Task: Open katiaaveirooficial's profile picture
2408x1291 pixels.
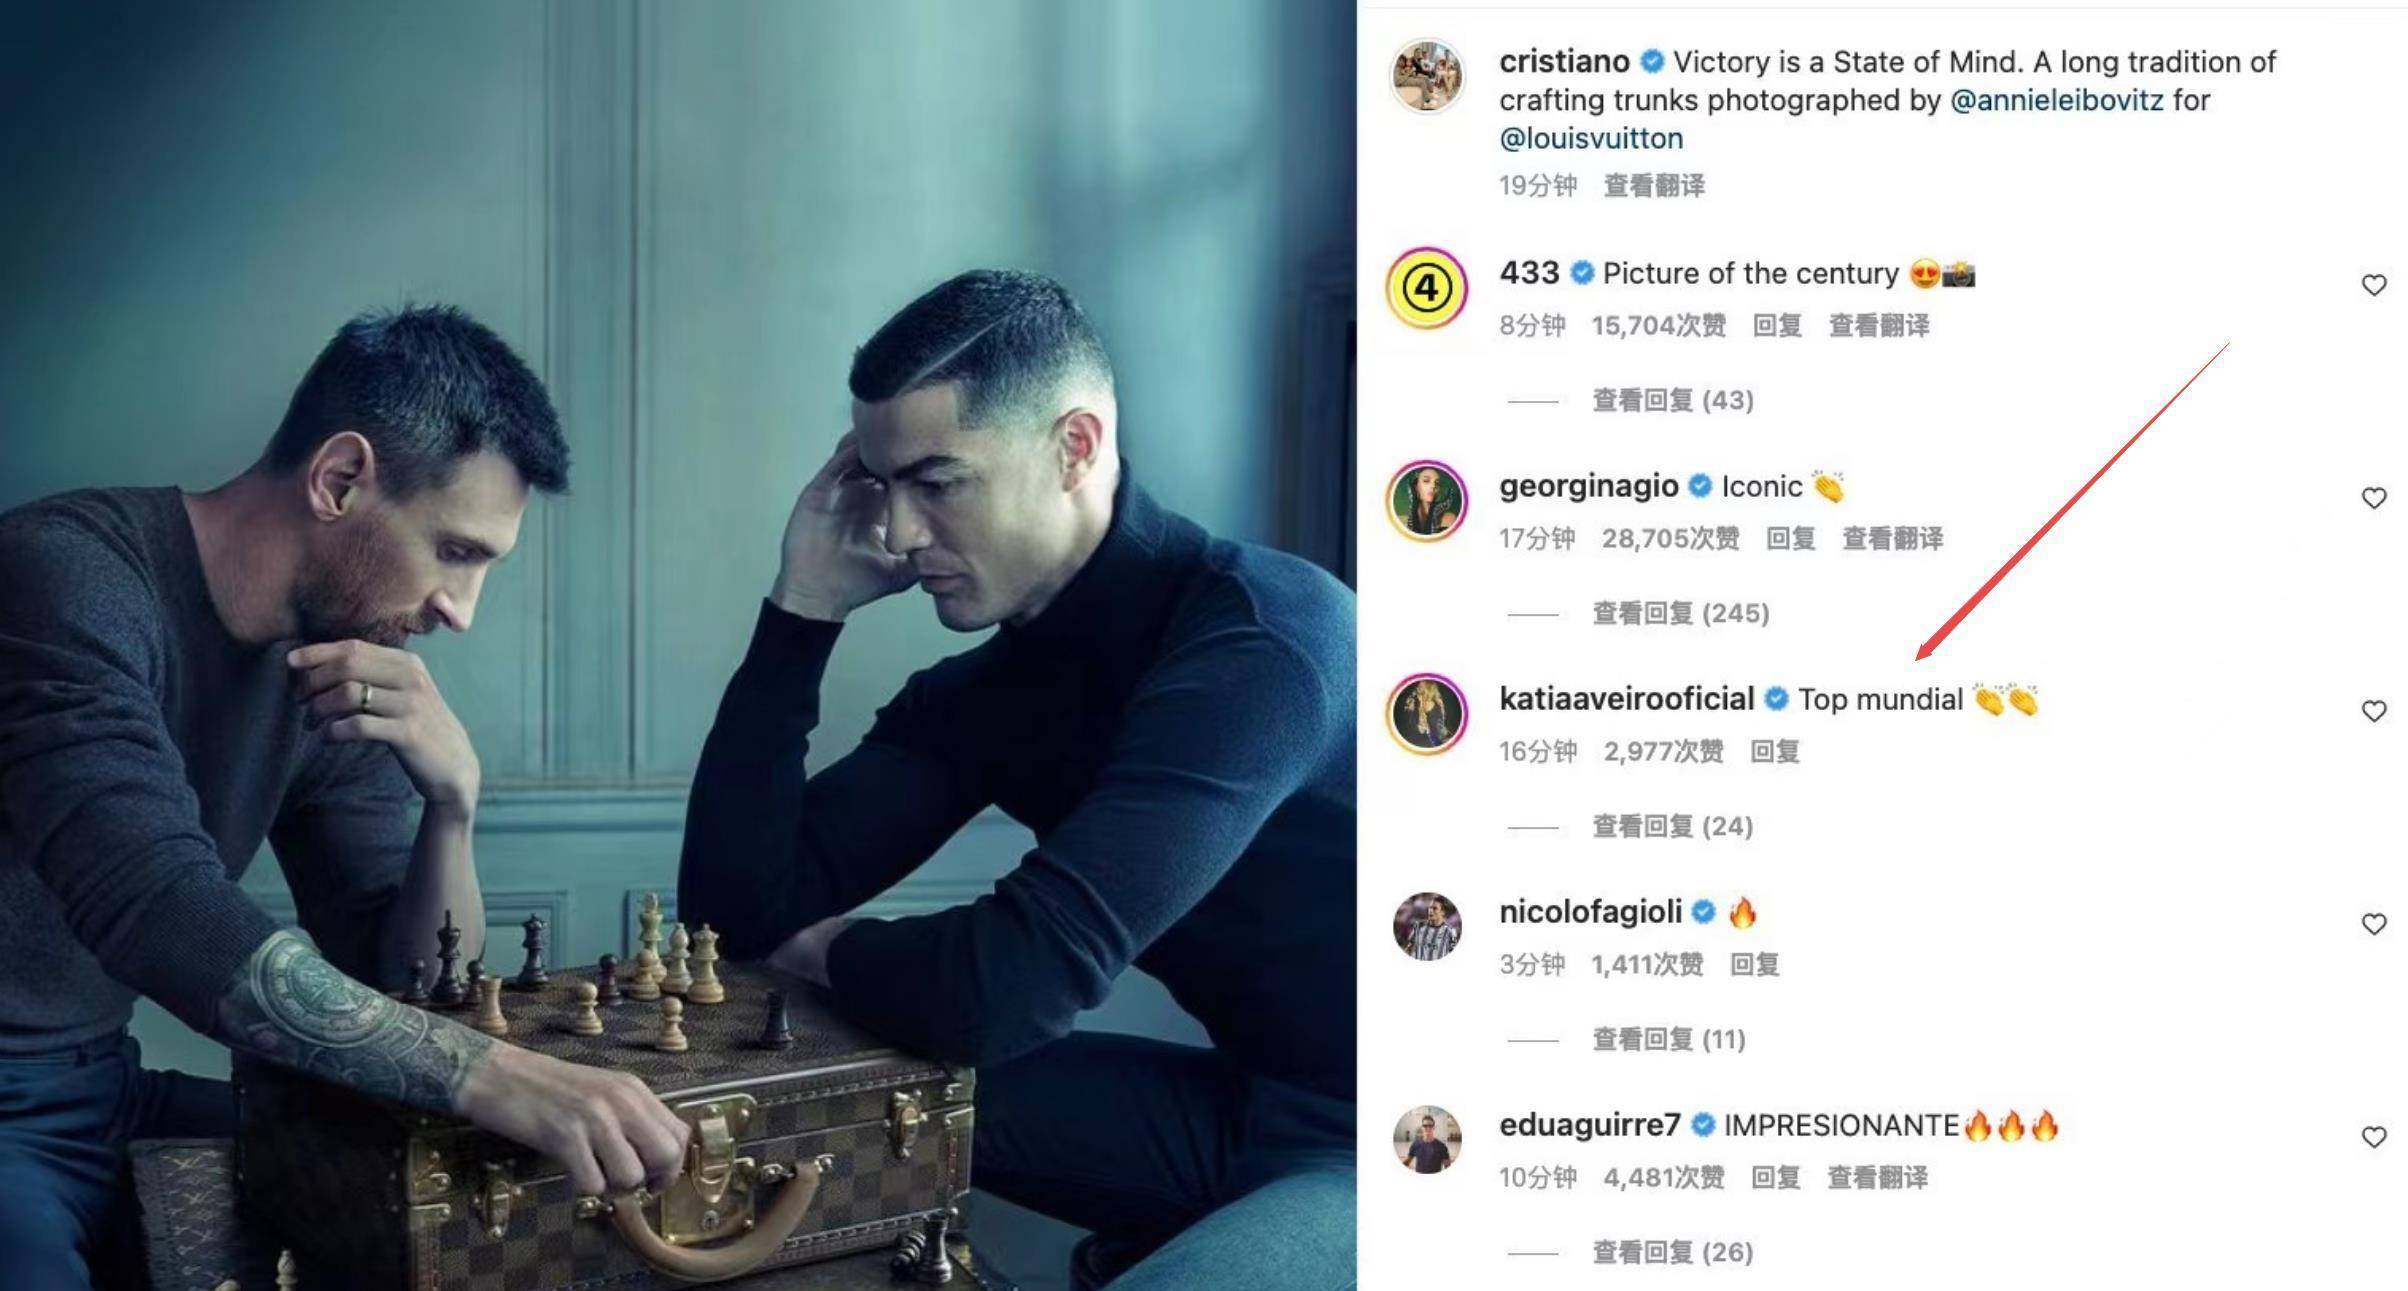Action: coord(1427,714)
